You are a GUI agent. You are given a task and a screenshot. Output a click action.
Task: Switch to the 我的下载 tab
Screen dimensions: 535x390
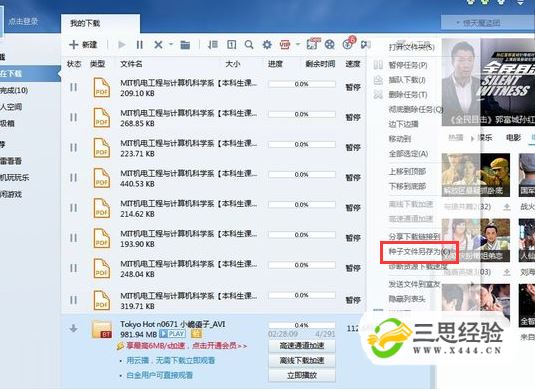[85, 23]
